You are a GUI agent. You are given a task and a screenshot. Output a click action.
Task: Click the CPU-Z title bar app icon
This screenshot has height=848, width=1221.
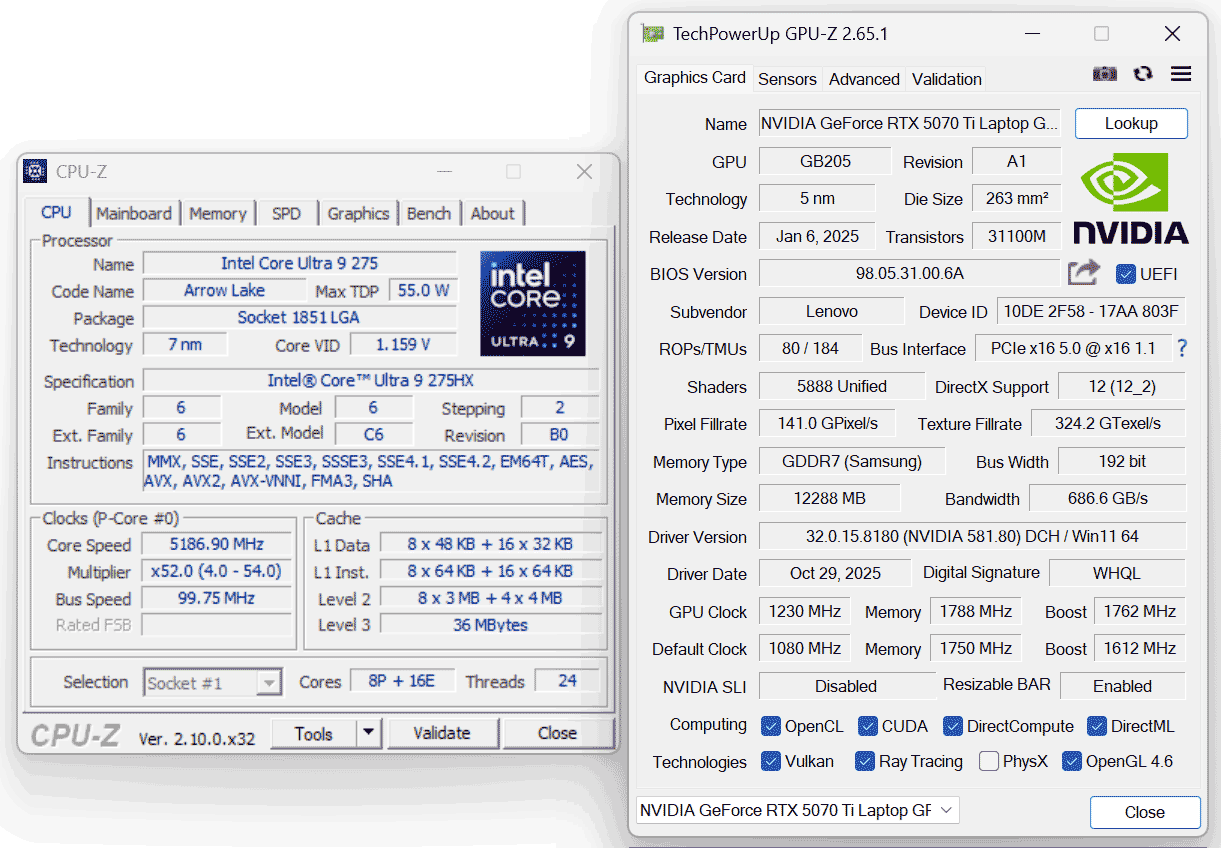tap(35, 171)
